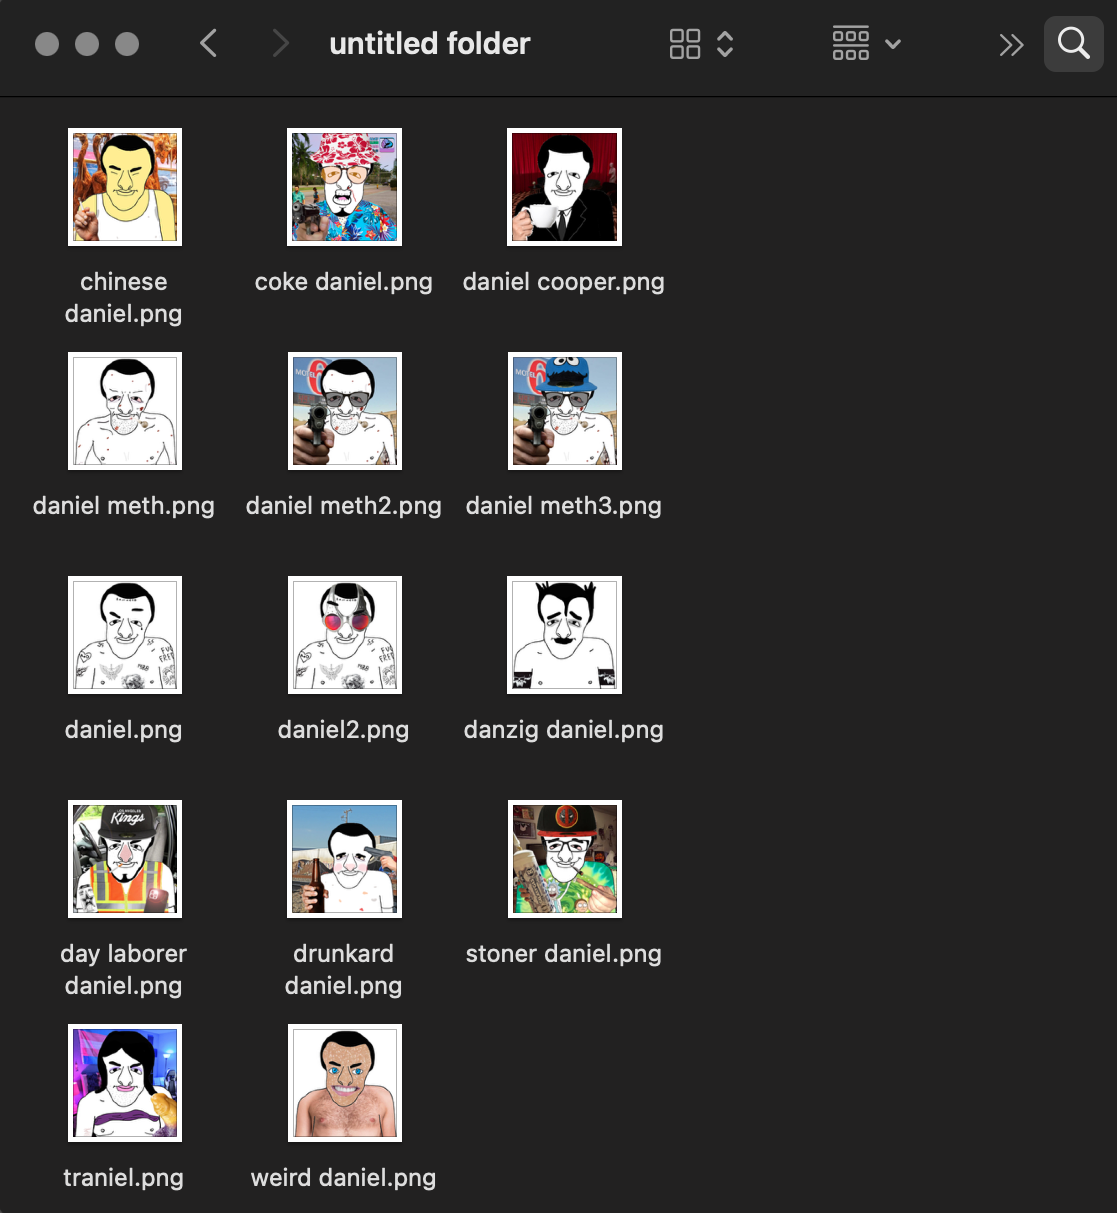Click the file name 'chinese daniel.png'
Screen dimensions: 1117x1213
(124, 298)
